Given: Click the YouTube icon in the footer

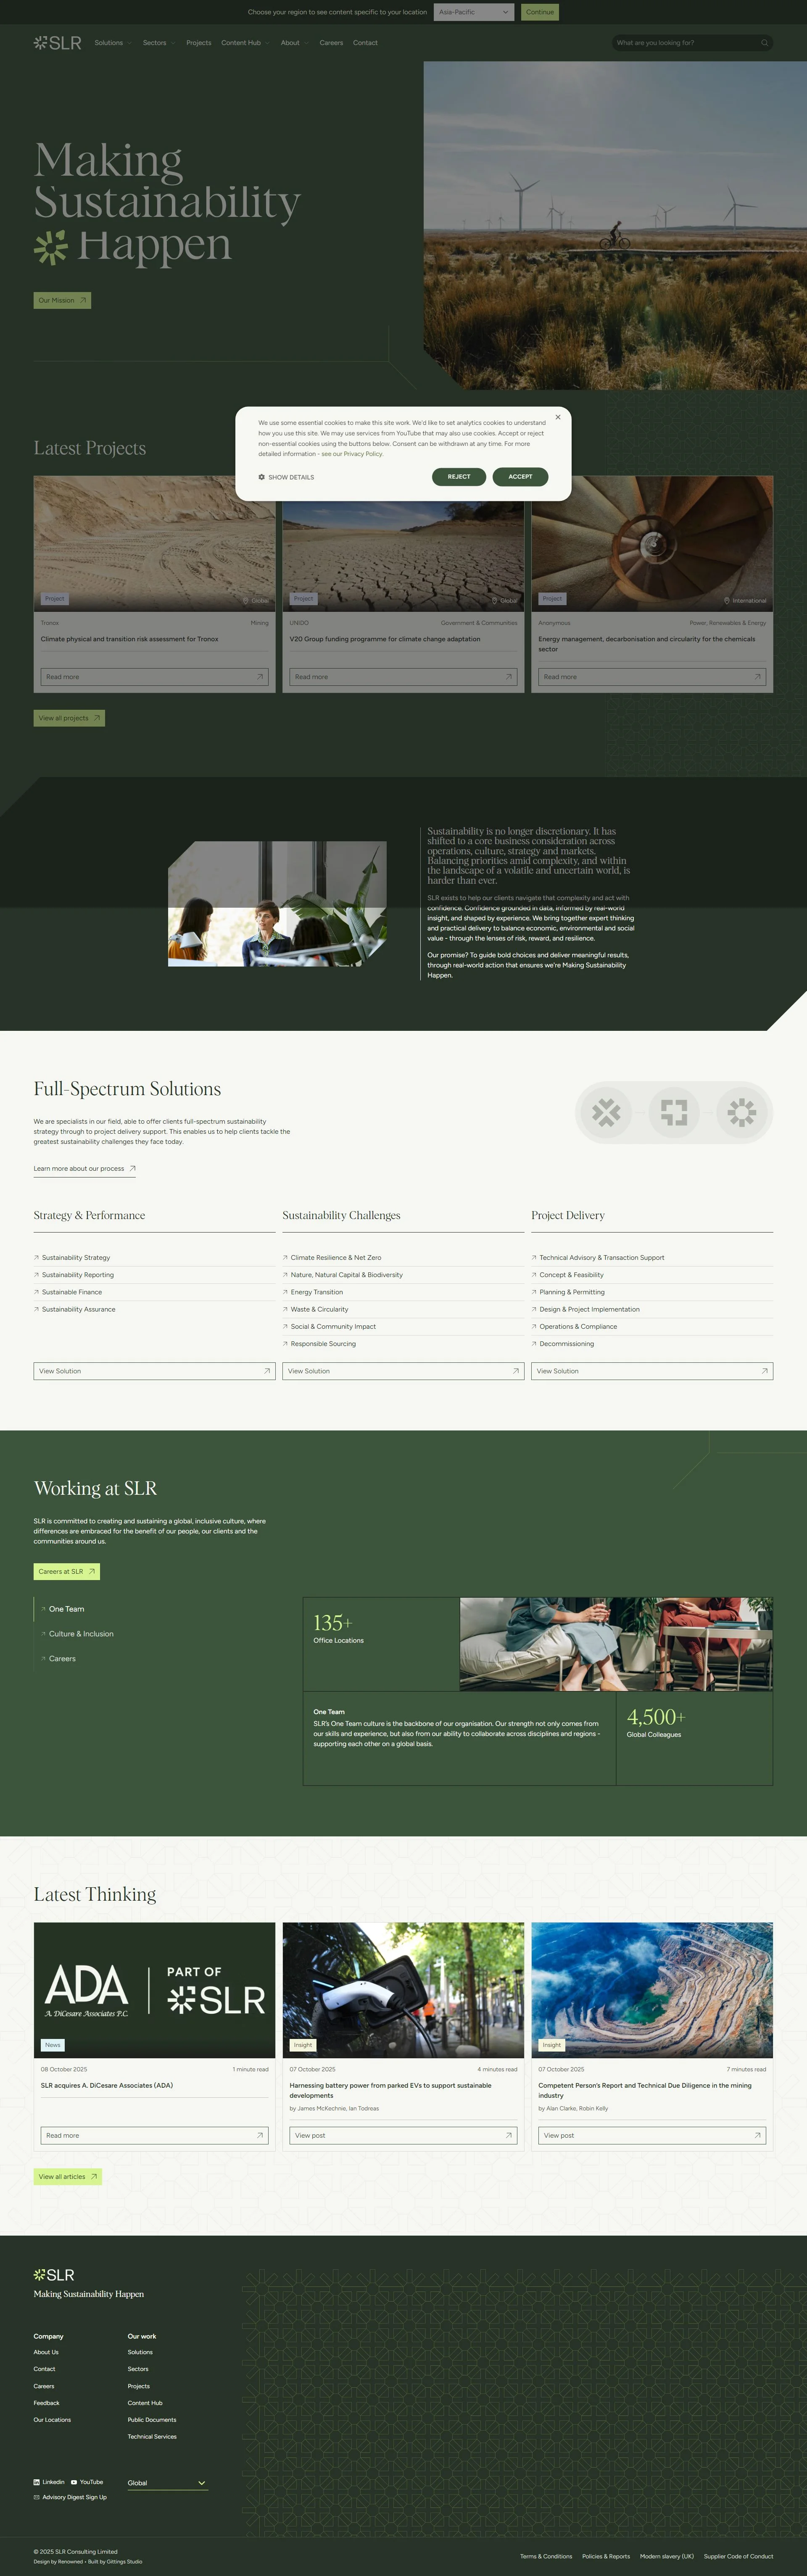Looking at the screenshot, I should click(x=74, y=2482).
